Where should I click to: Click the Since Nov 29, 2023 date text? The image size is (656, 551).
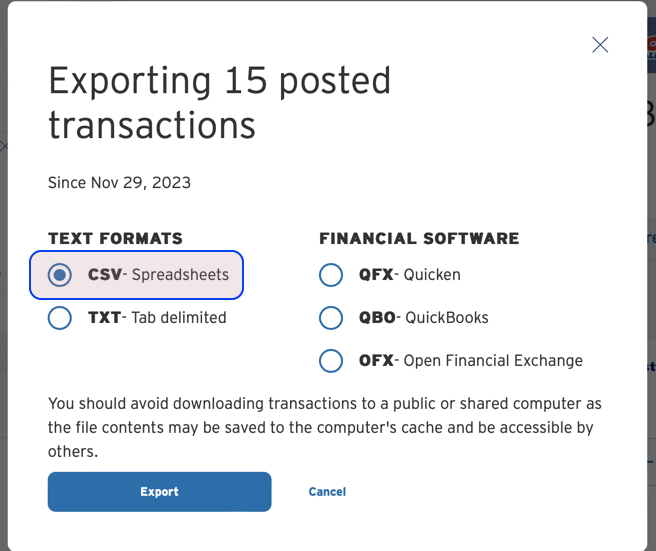(x=119, y=183)
